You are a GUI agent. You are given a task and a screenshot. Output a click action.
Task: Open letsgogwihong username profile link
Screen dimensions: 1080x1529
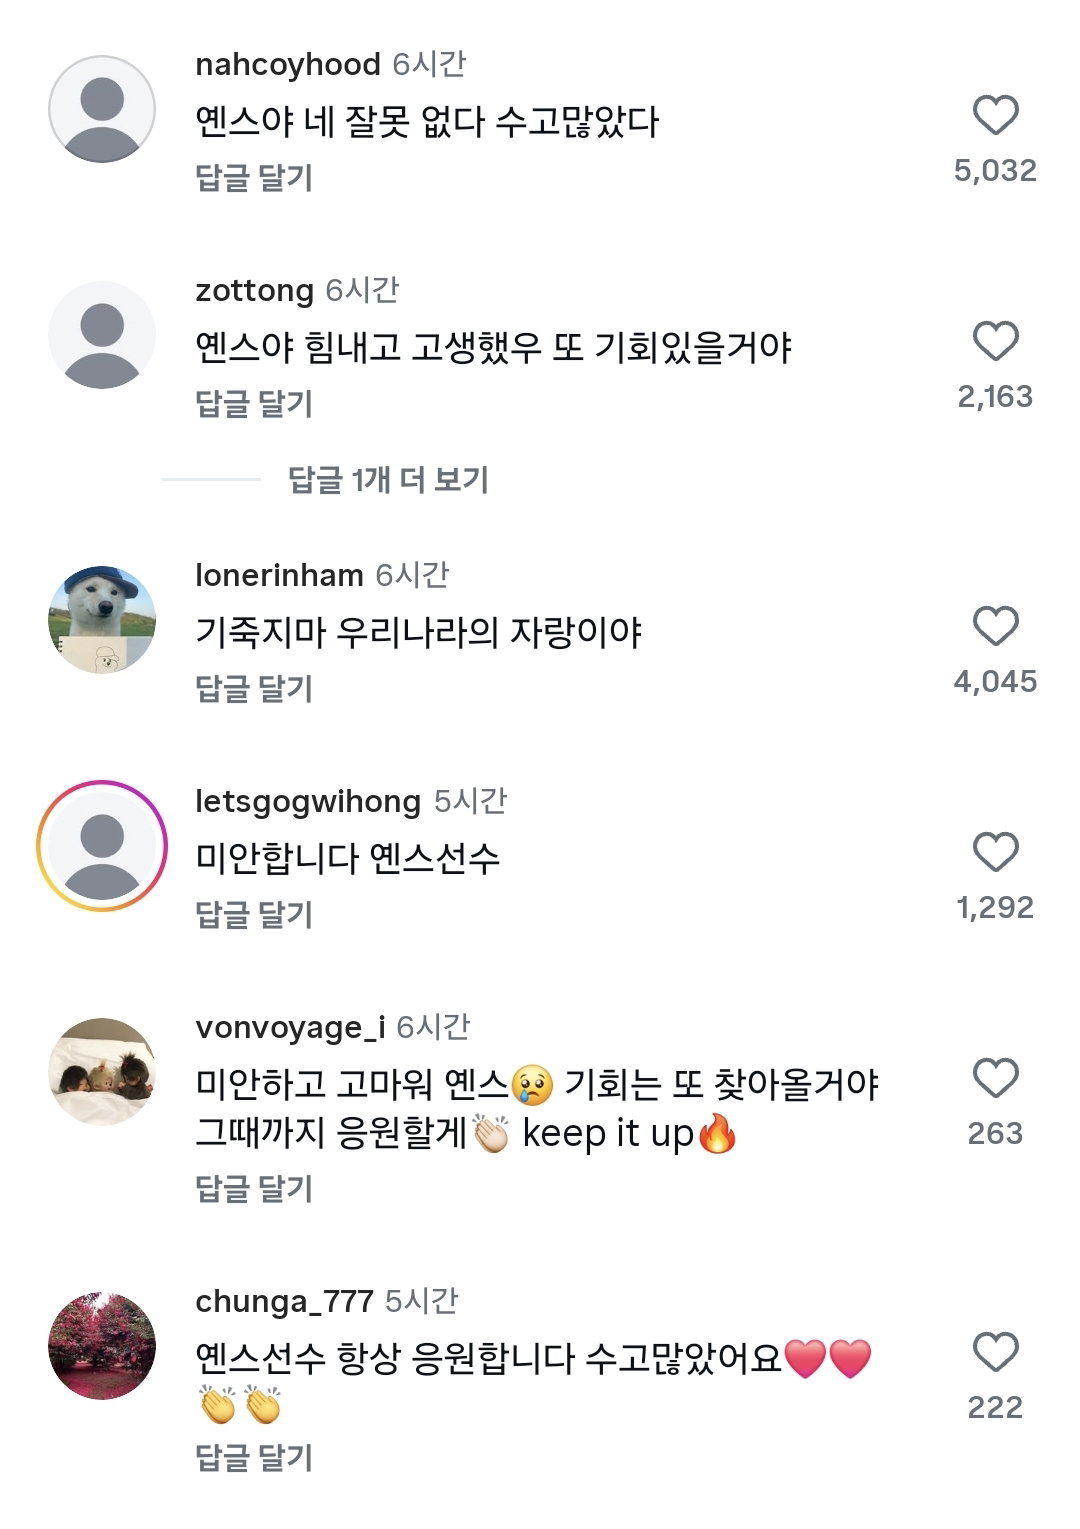tap(308, 801)
